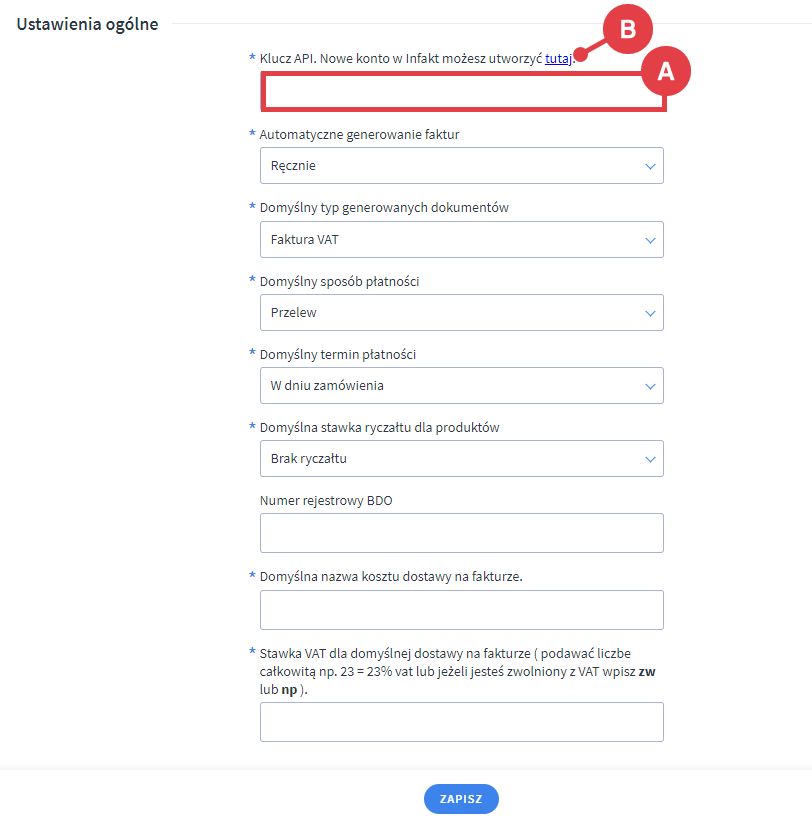Focus the 'Numer rejestrowy BDO' text field

click(x=461, y=533)
